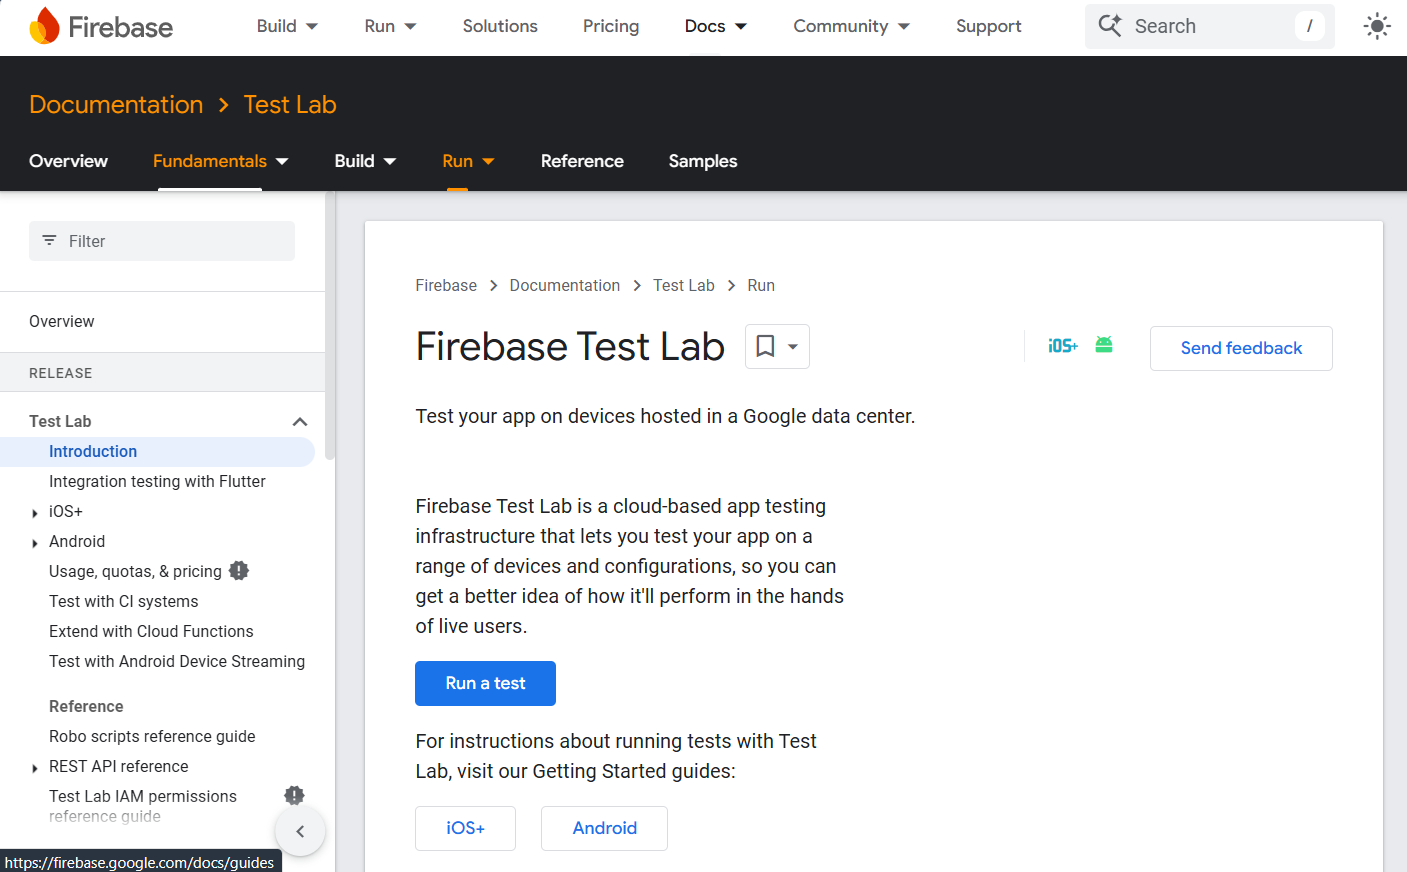Image resolution: width=1407 pixels, height=872 pixels.
Task: Click the Run breadcrumb link
Action: coord(761,285)
